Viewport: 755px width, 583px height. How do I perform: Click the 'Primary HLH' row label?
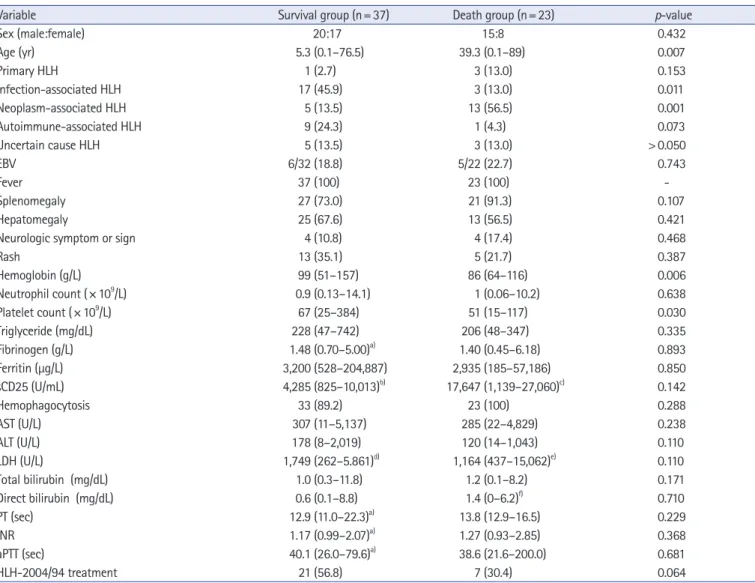pos(28,71)
